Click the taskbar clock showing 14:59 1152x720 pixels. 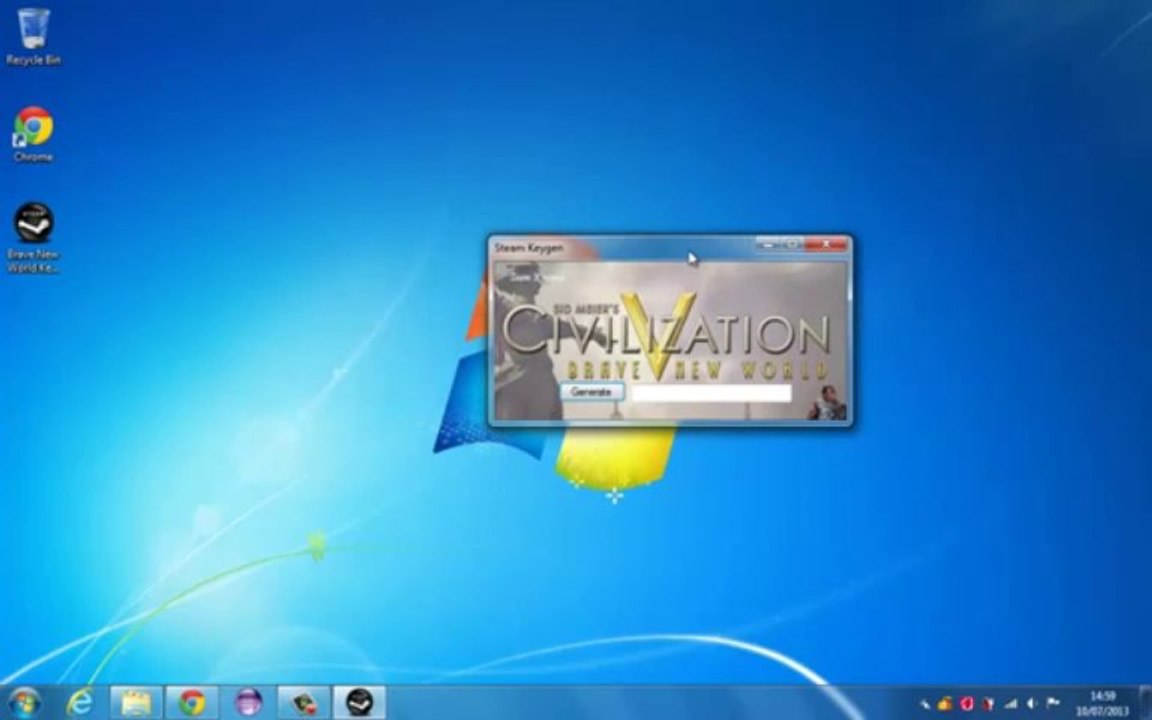click(1102, 703)
